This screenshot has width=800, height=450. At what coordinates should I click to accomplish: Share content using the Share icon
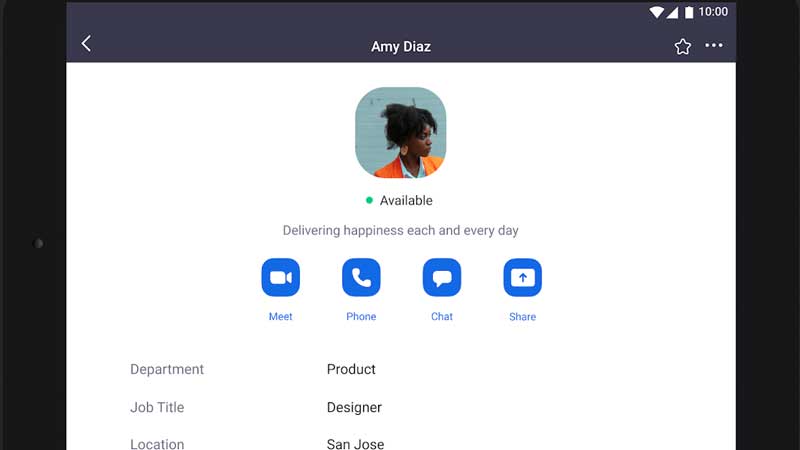pyautogui.click(x=522, y=278)
